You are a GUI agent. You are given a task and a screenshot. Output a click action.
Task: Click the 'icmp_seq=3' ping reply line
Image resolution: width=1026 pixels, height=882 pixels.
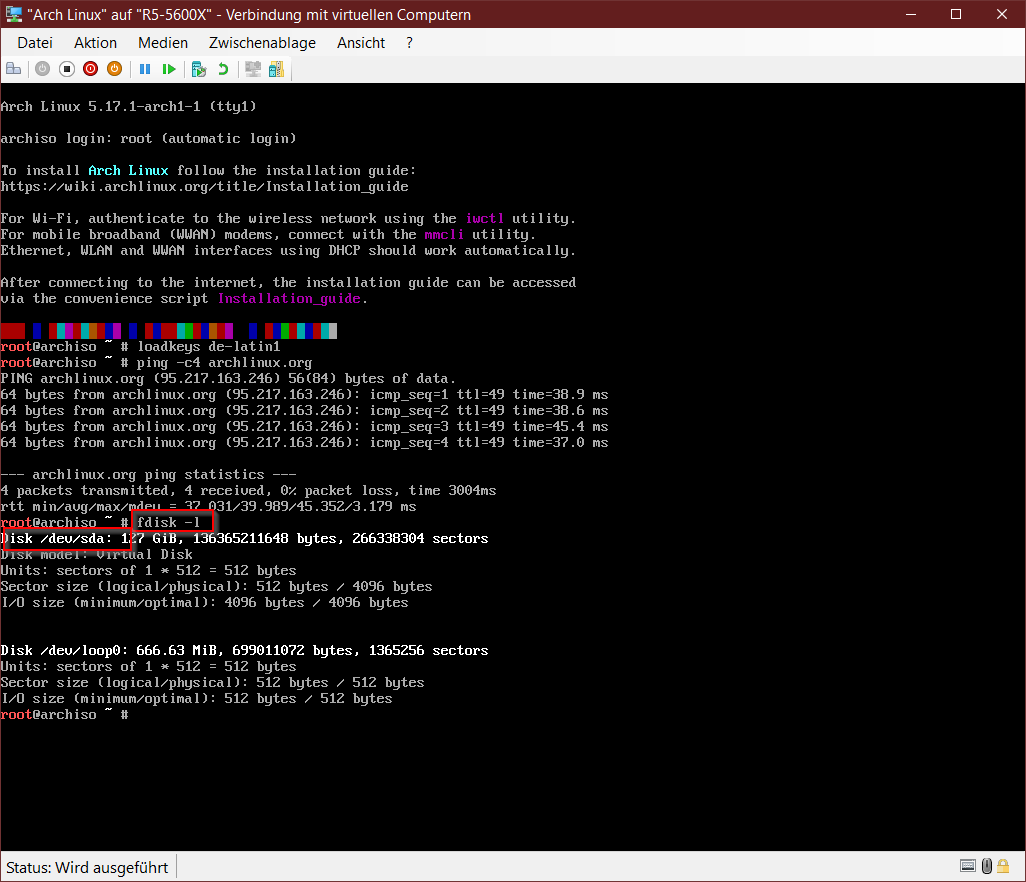(304, 427)
